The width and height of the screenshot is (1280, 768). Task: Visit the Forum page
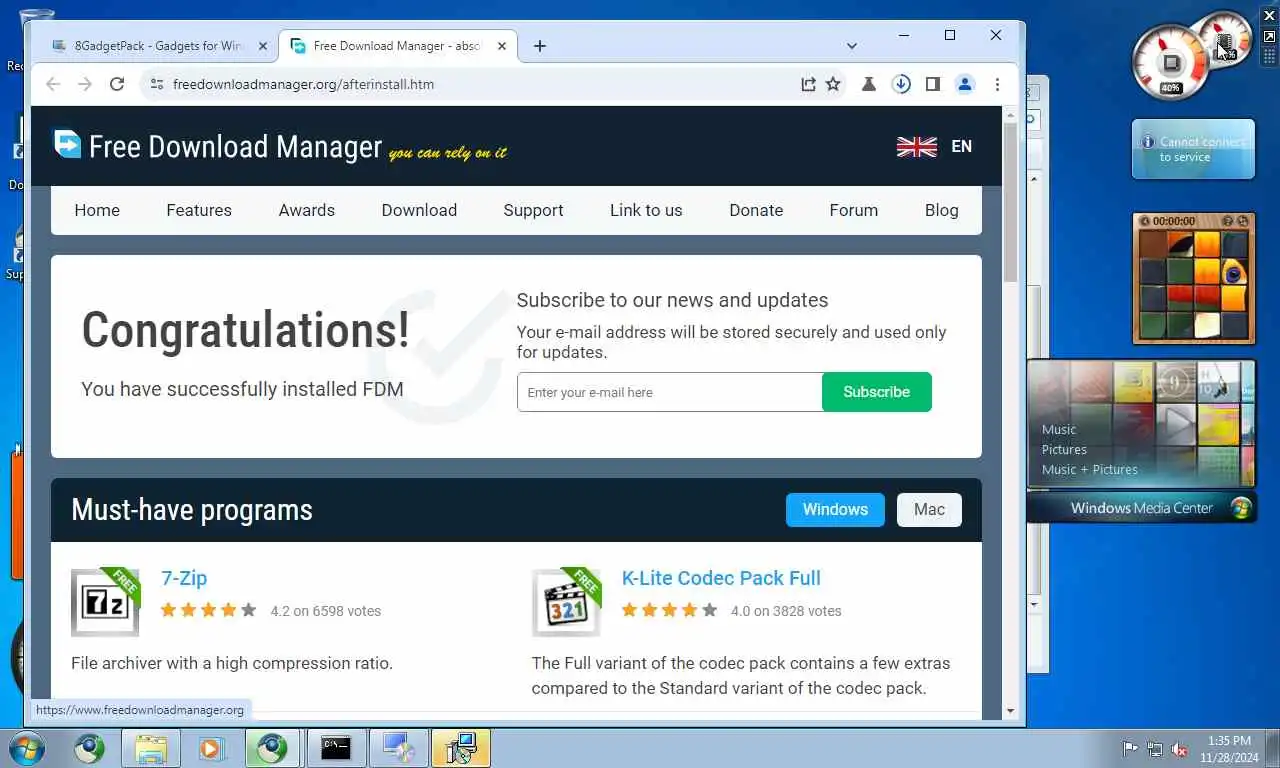coord(854,210)
